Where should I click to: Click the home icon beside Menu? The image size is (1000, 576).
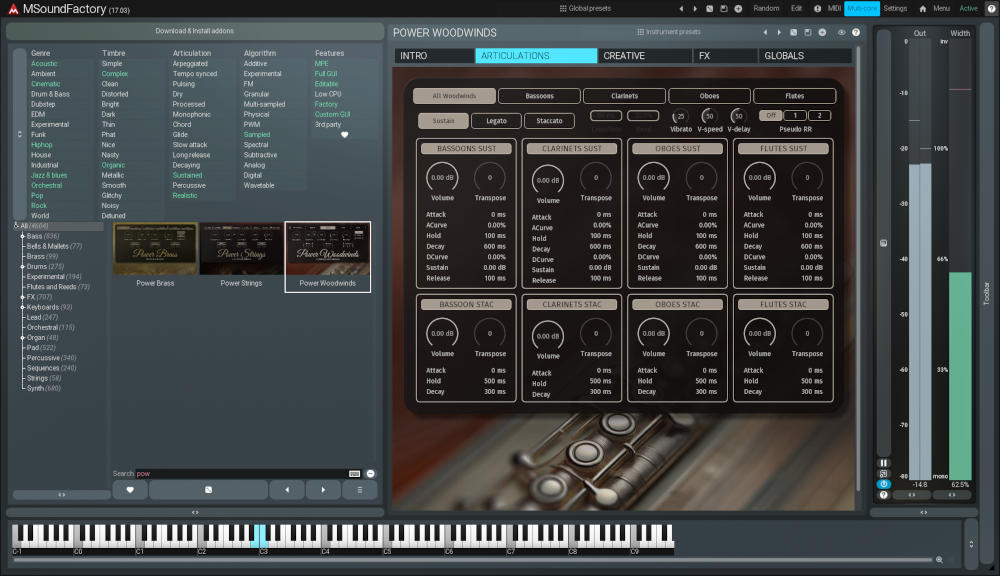pos(923,8)
